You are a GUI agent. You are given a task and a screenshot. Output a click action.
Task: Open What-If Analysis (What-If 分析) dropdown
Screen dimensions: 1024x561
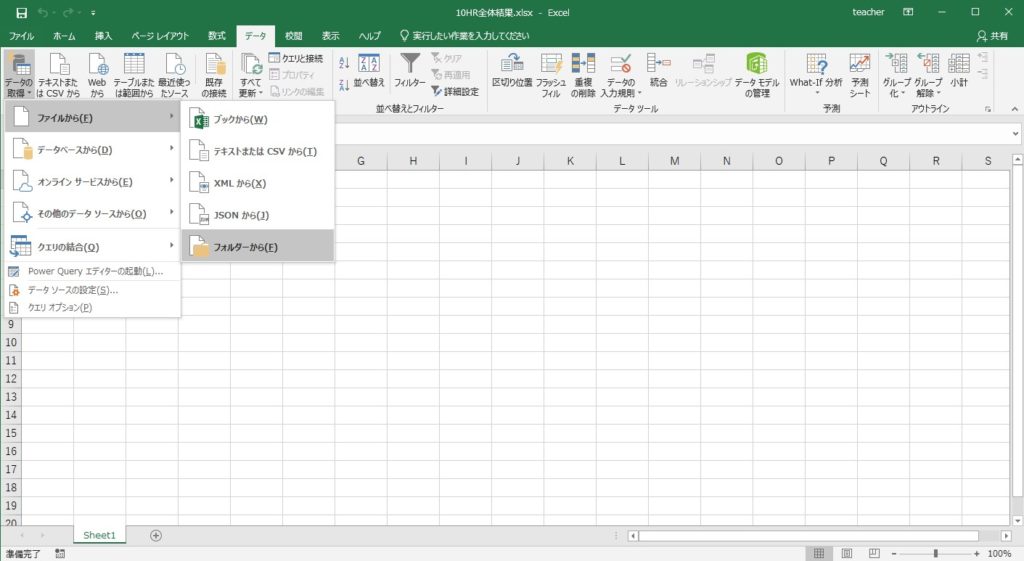816,76
